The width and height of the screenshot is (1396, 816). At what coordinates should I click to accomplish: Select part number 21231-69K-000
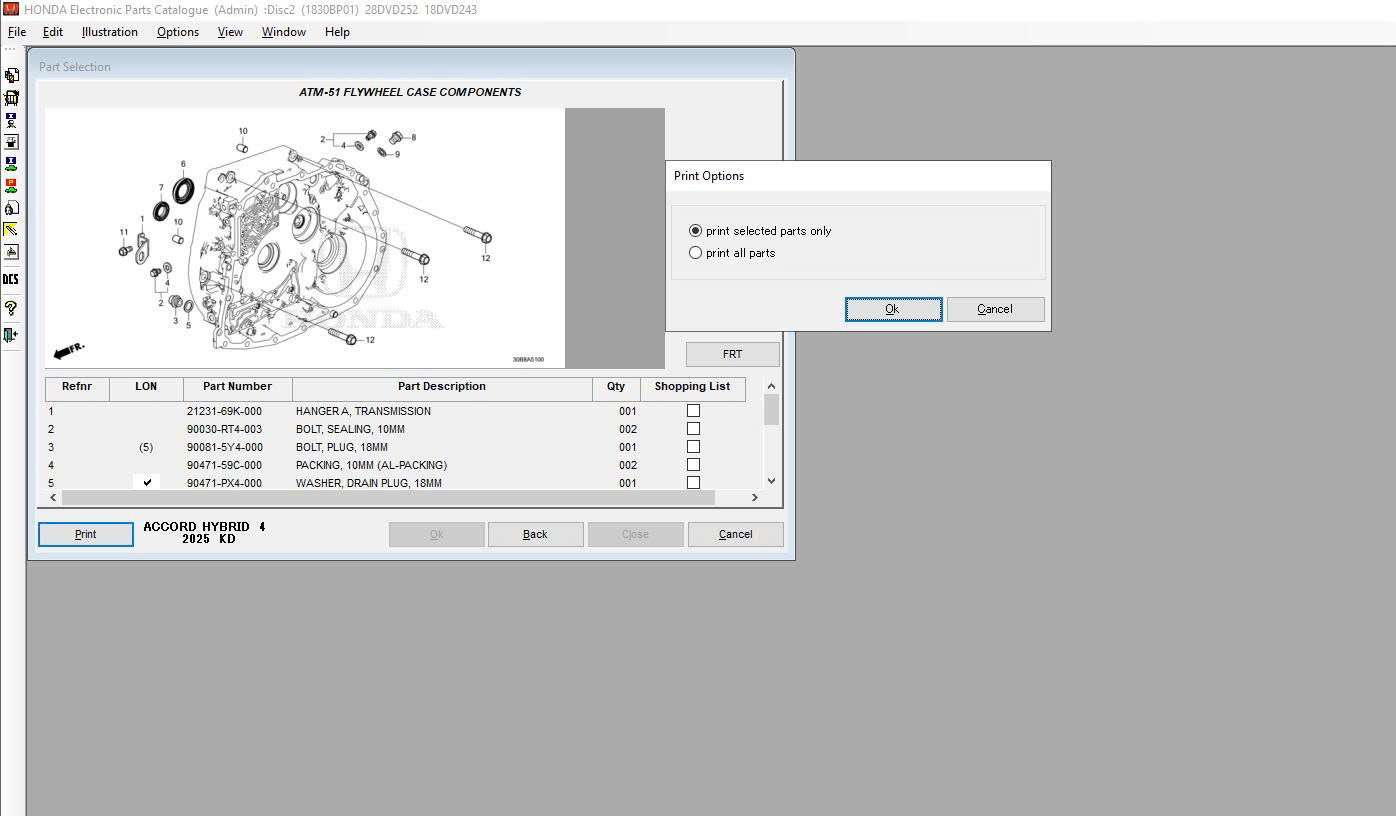tap(224, 411)
